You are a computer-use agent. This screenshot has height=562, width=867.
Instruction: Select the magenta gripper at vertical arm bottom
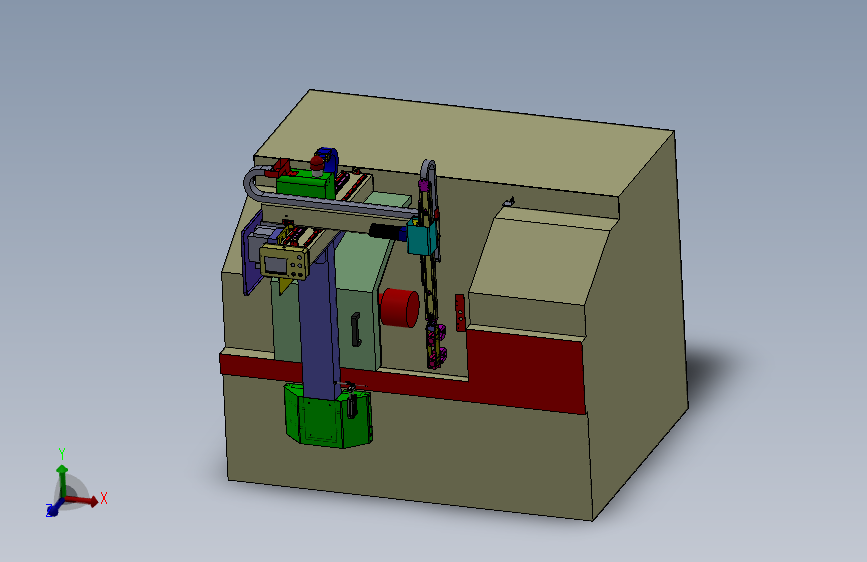click(x=437, y=347)
